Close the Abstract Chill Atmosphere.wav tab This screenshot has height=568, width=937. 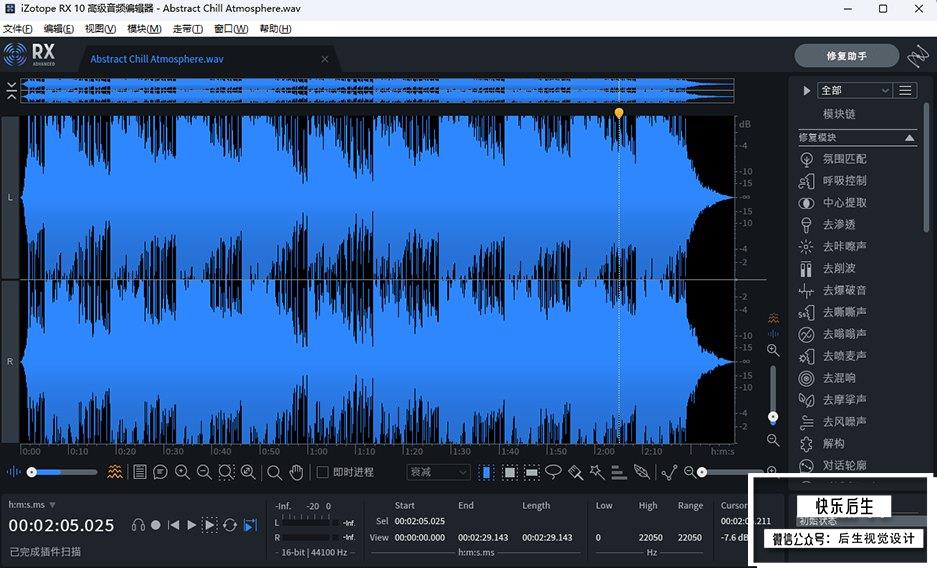pos(324,59)
